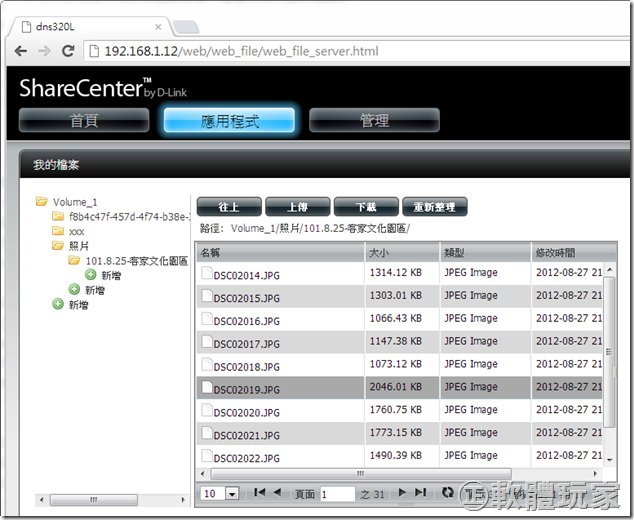Screen dimensions: 634x520
Task: Click green 新增 icon under 101.8.25 folder
Action: tap(91, 275)
